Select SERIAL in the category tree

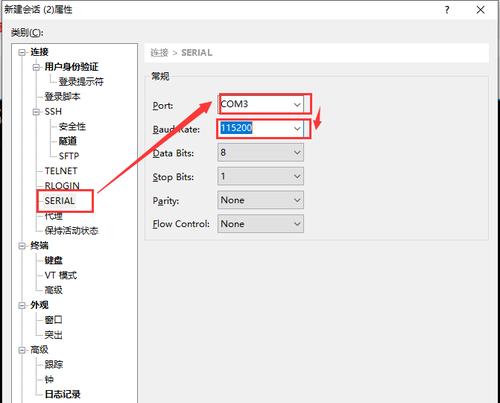coord(60,201)
